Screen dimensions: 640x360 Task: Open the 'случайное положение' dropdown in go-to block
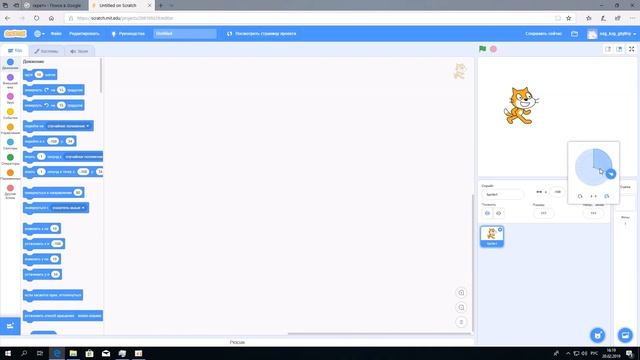pyautogui.click(x=68, y=126)
